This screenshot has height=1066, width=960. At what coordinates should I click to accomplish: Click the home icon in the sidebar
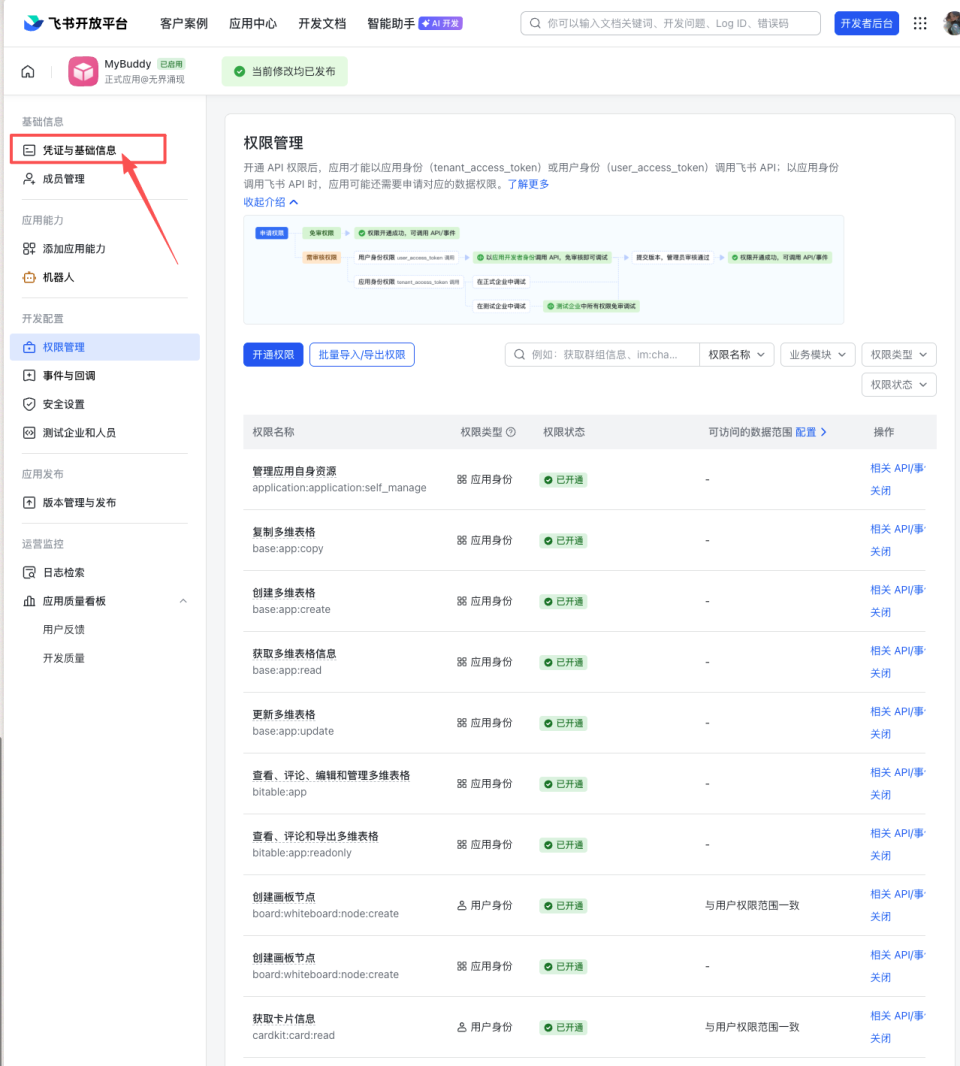27,71
